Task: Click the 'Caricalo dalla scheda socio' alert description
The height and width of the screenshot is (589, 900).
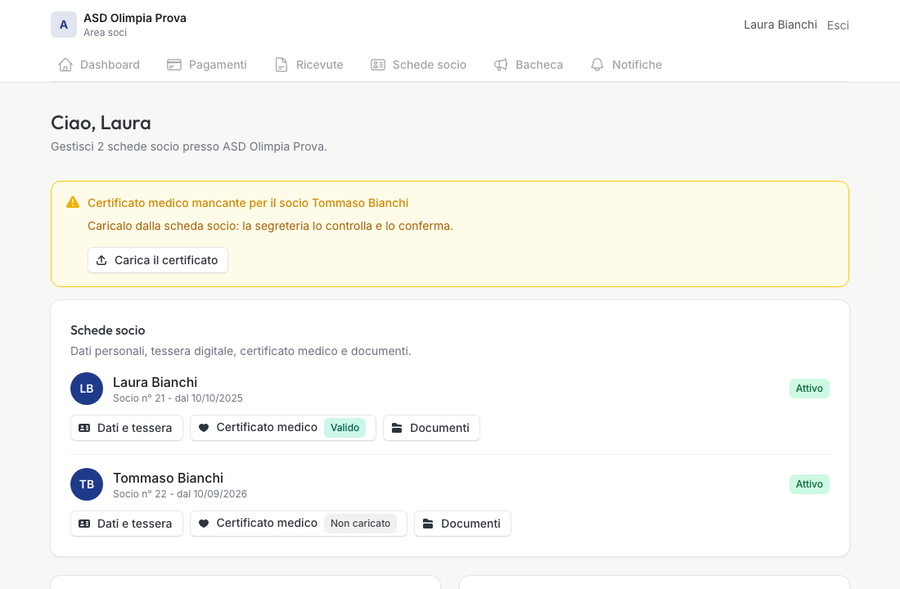Action: tap(270, 226)
